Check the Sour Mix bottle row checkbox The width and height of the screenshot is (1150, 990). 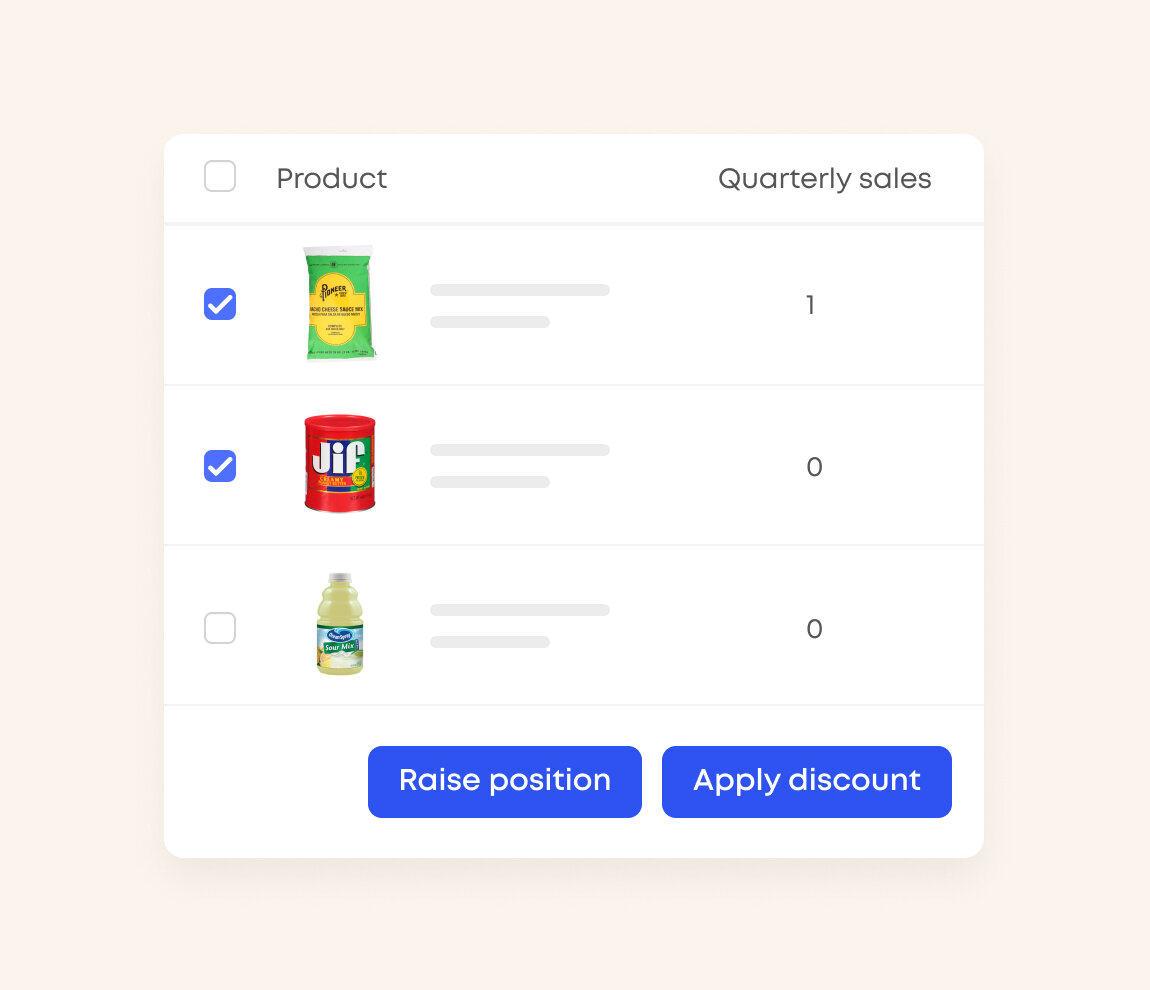point(220,628)
